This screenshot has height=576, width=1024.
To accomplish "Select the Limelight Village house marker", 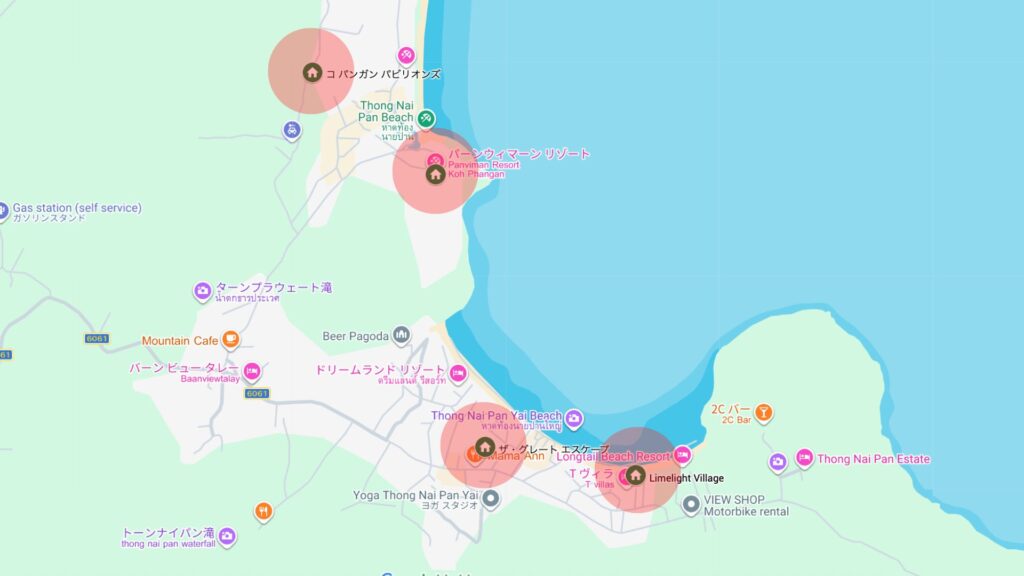I will click(x=635, y=475).
